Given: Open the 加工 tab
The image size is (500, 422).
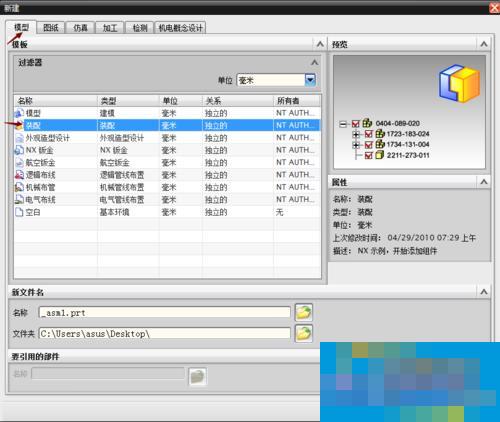Looking at the screenshot, I should pos(110,28).
